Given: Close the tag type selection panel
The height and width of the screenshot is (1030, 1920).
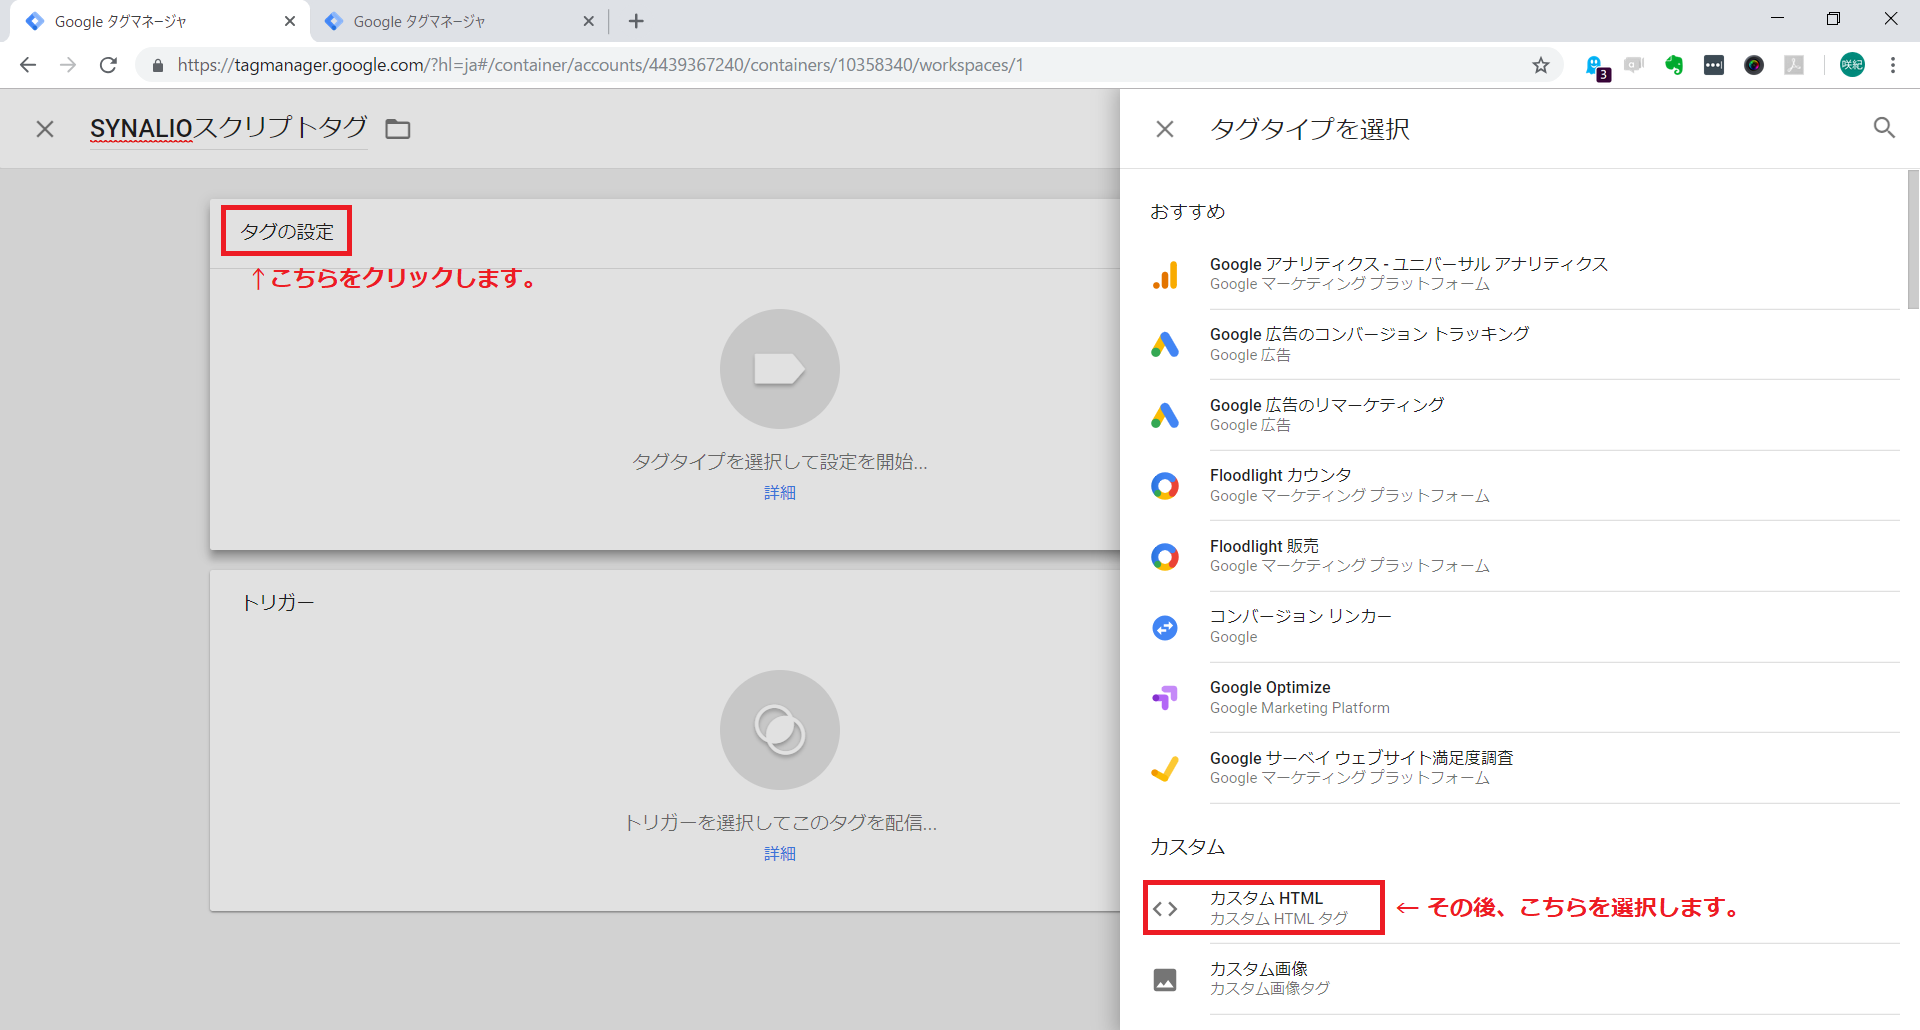Looking at the screenshot, I should tap(1165, 129).
